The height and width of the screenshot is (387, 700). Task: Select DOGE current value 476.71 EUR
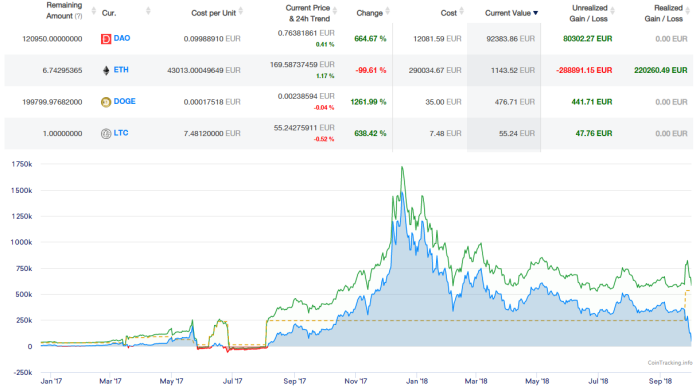[x=515, y=102]
